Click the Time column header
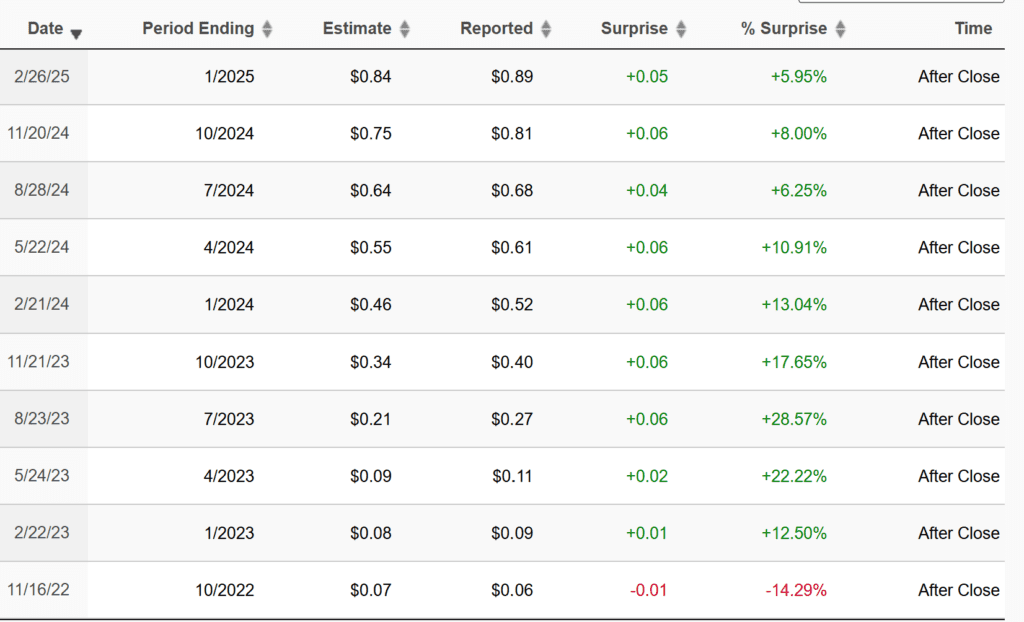The height and width of the screenshot is (622, 1024). [x=973, y=29]
